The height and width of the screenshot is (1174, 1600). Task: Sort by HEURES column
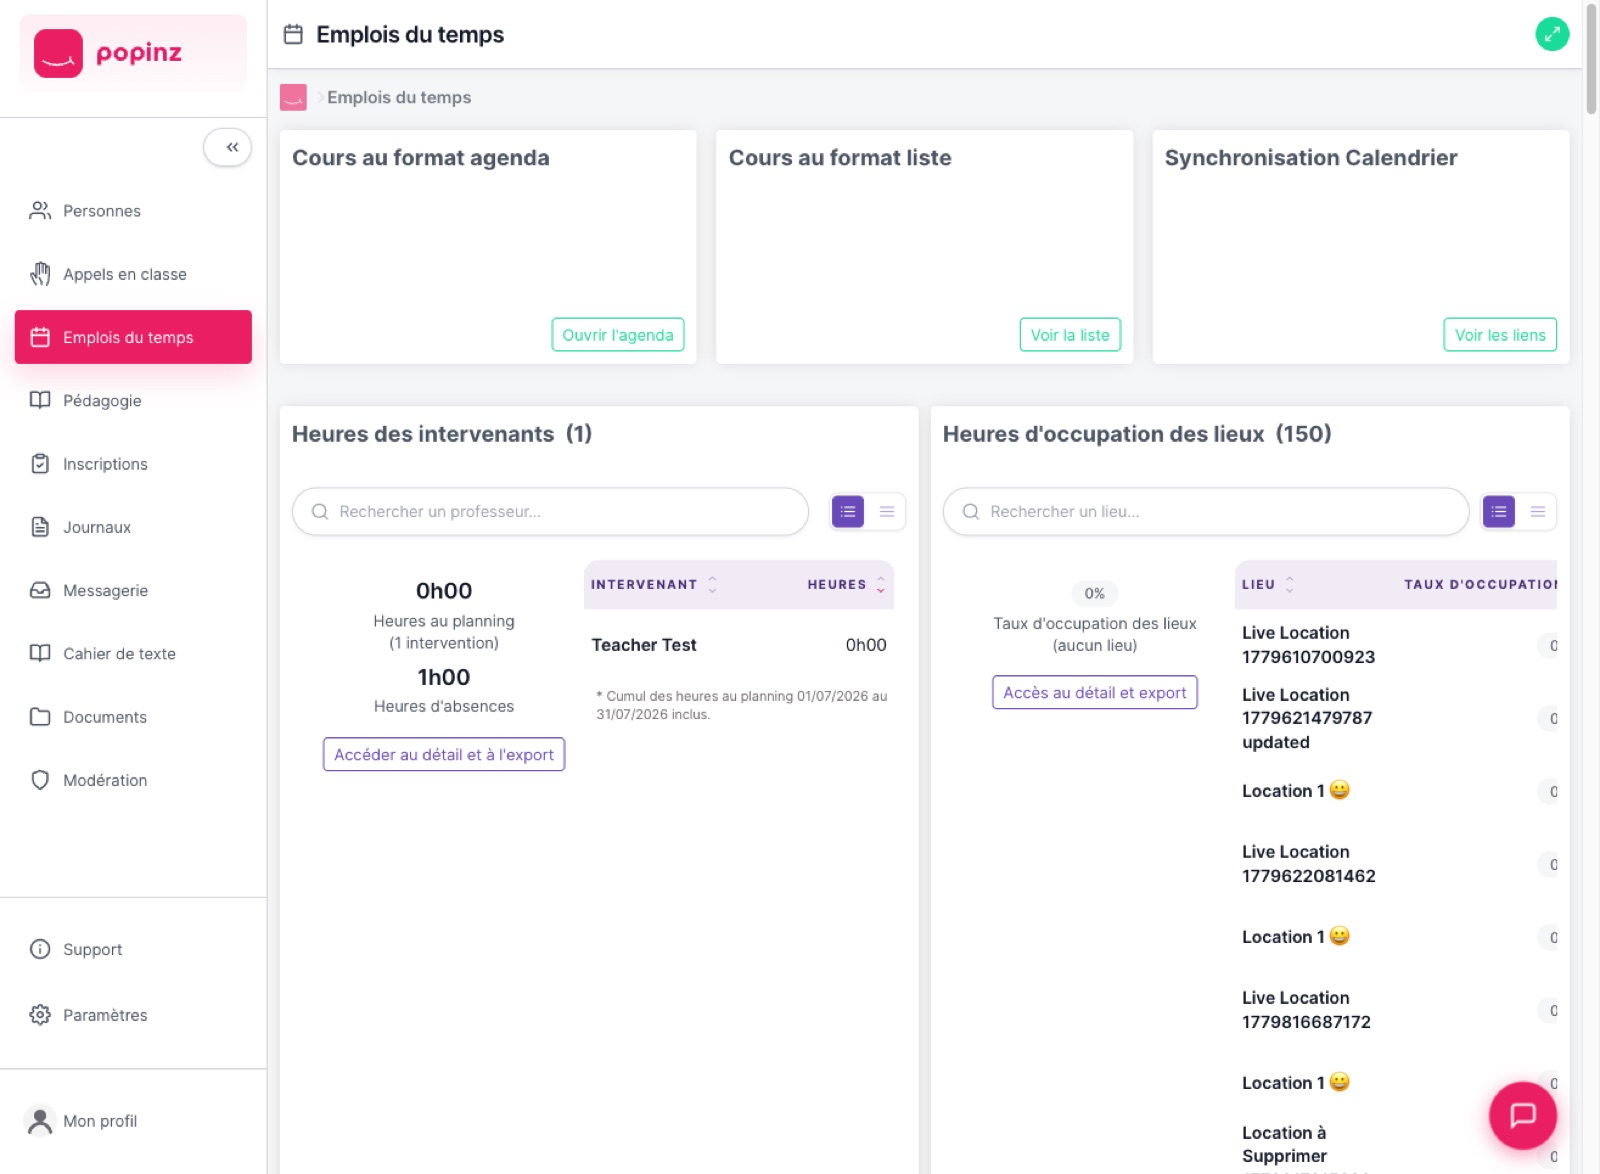coord(847,584)
